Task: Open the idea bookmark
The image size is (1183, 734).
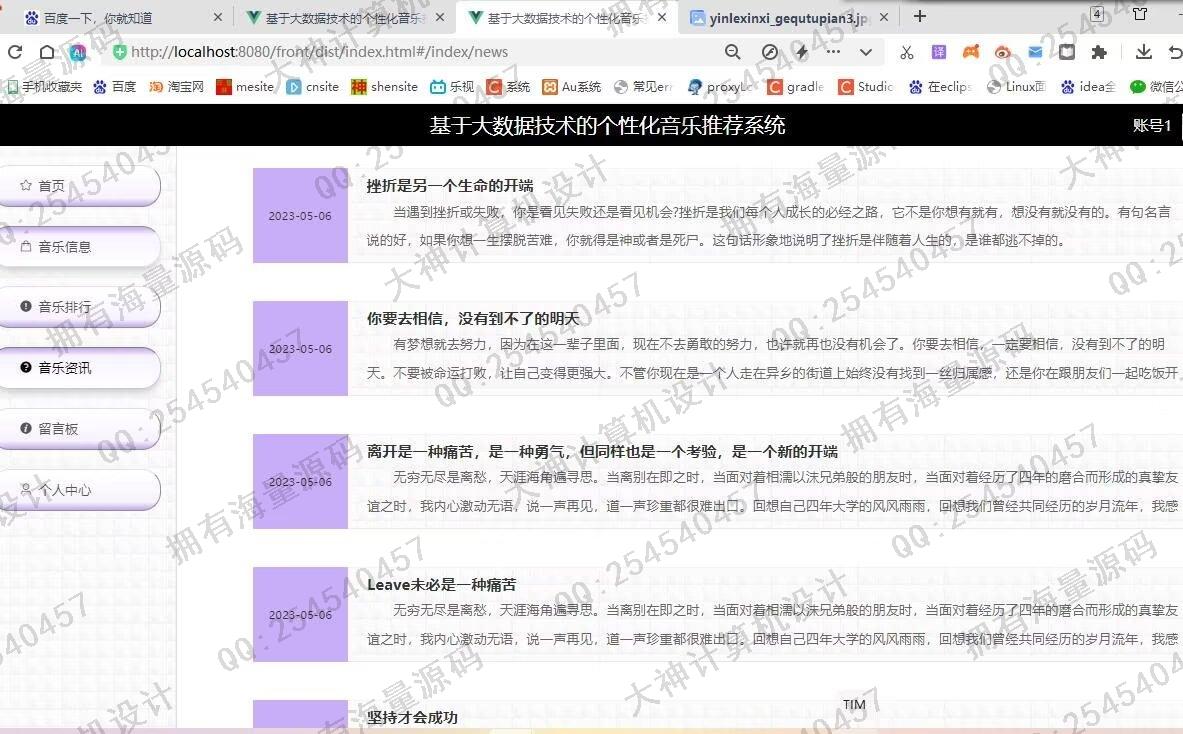Action: pos(1088,87)
